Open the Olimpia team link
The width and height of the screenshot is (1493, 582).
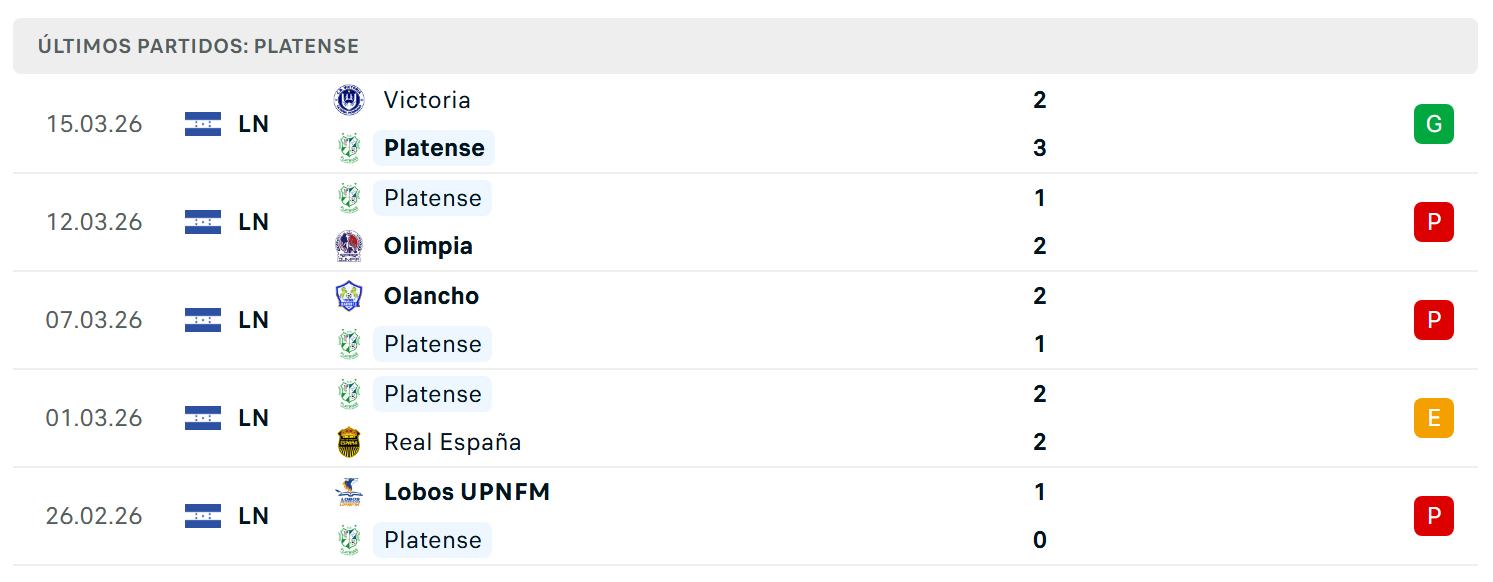point(428,246)
